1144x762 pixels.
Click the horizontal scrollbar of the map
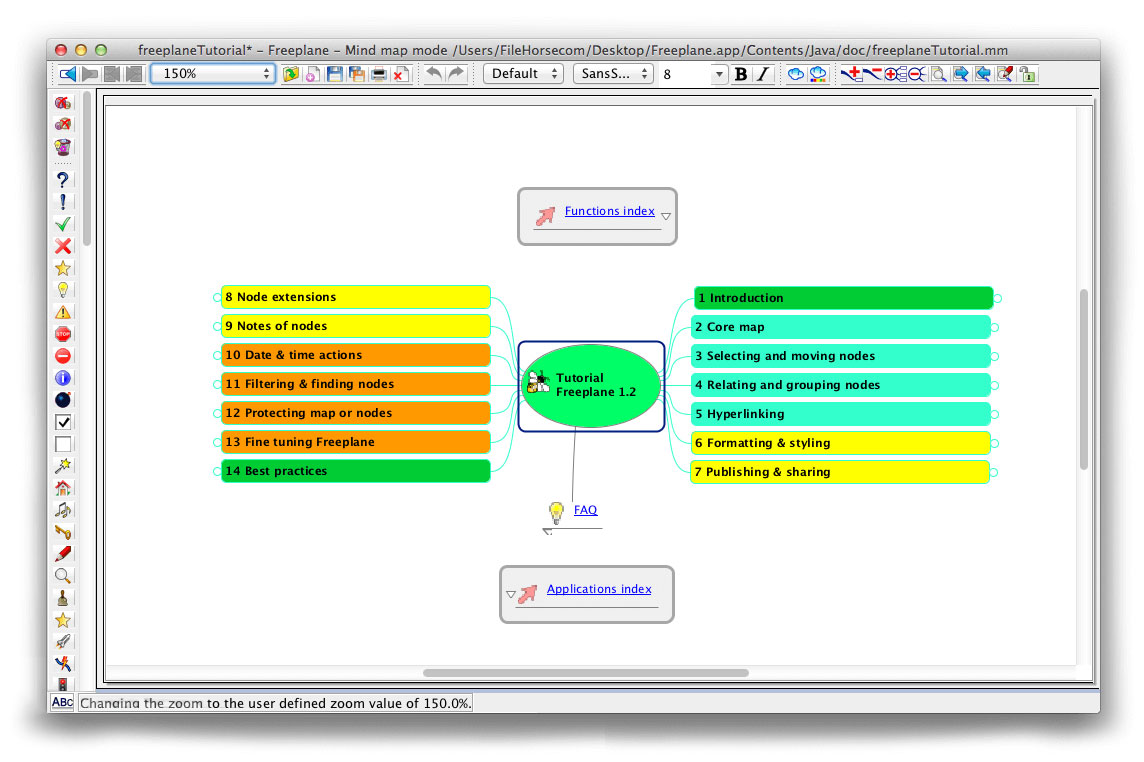click(586, 672)
